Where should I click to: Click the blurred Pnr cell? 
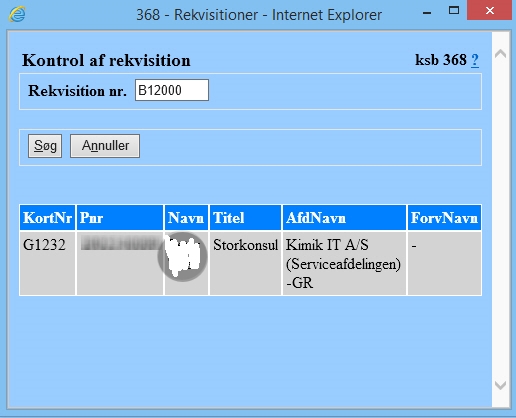click(120, 263)
